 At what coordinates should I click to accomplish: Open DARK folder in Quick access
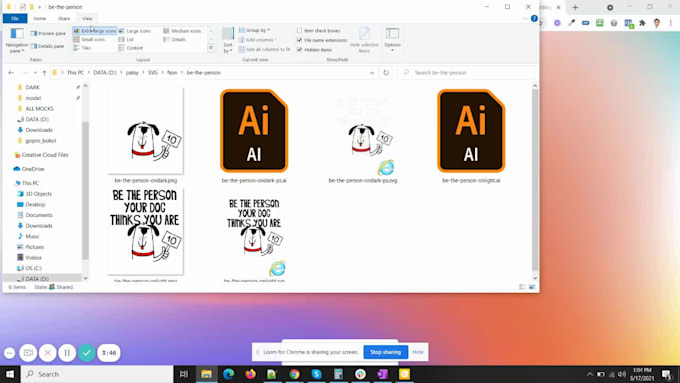click(33, 87)
